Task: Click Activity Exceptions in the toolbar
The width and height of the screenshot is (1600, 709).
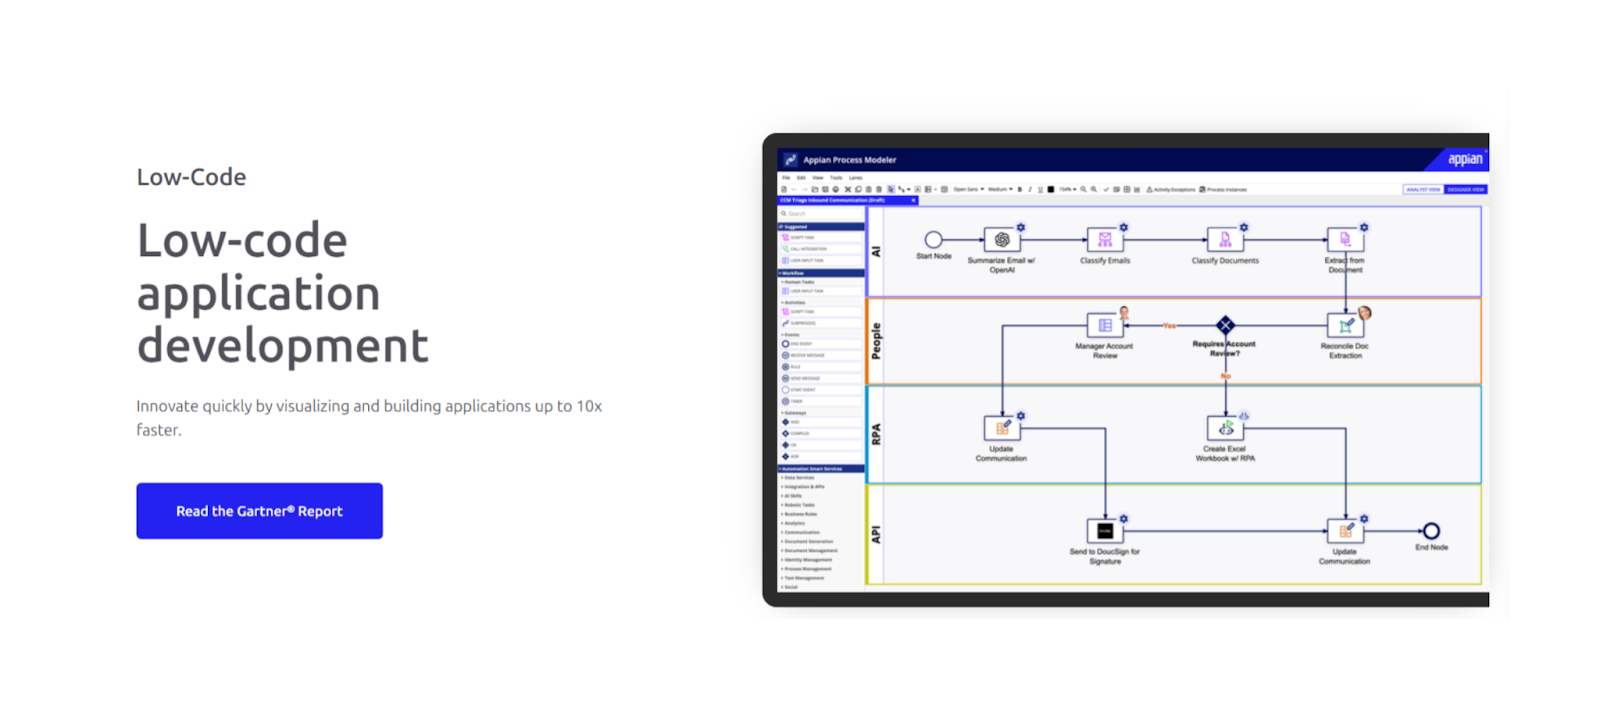Action: coord(1170,189)
